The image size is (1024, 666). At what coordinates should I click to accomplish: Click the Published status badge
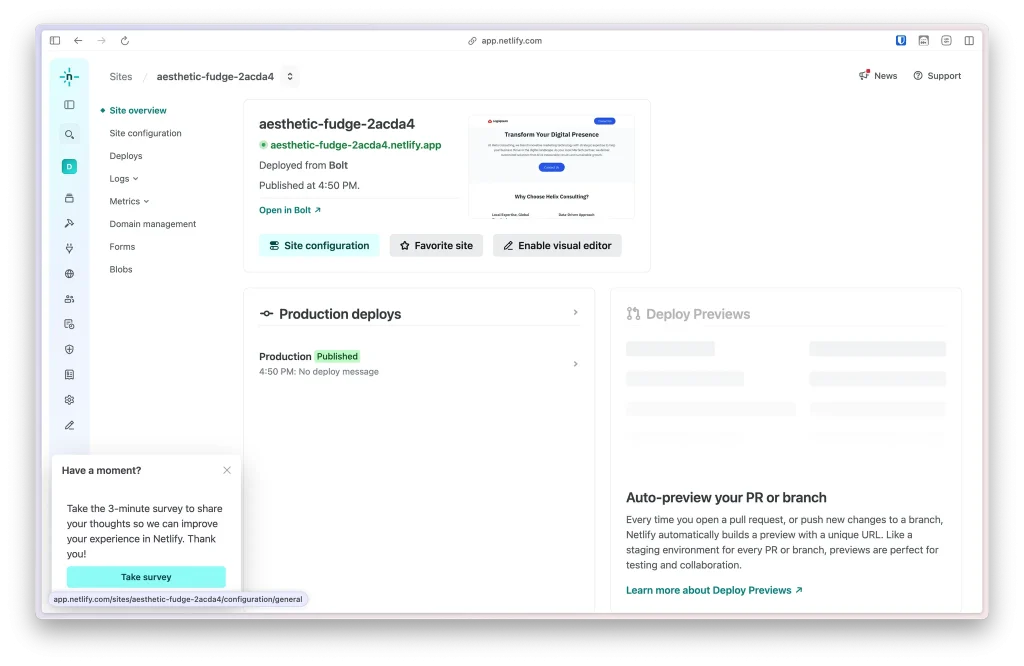pos(337,357)
